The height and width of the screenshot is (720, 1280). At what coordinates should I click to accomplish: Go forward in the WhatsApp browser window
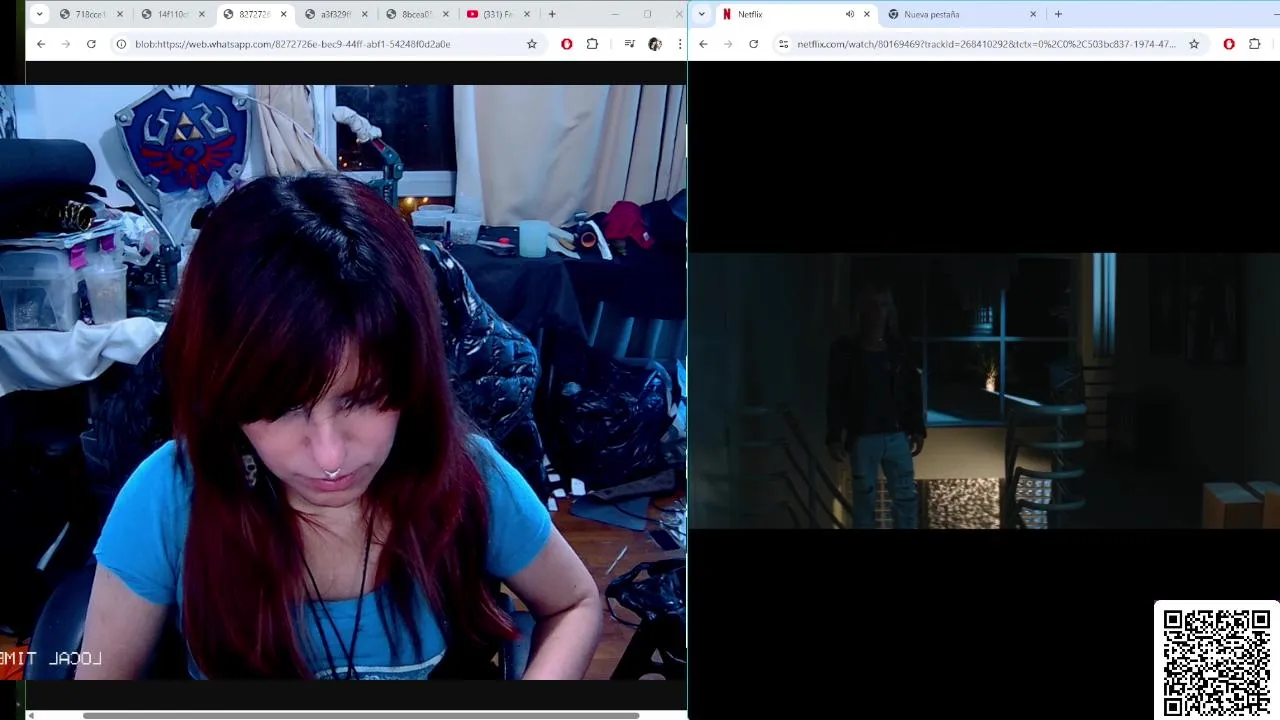(66, 44)
